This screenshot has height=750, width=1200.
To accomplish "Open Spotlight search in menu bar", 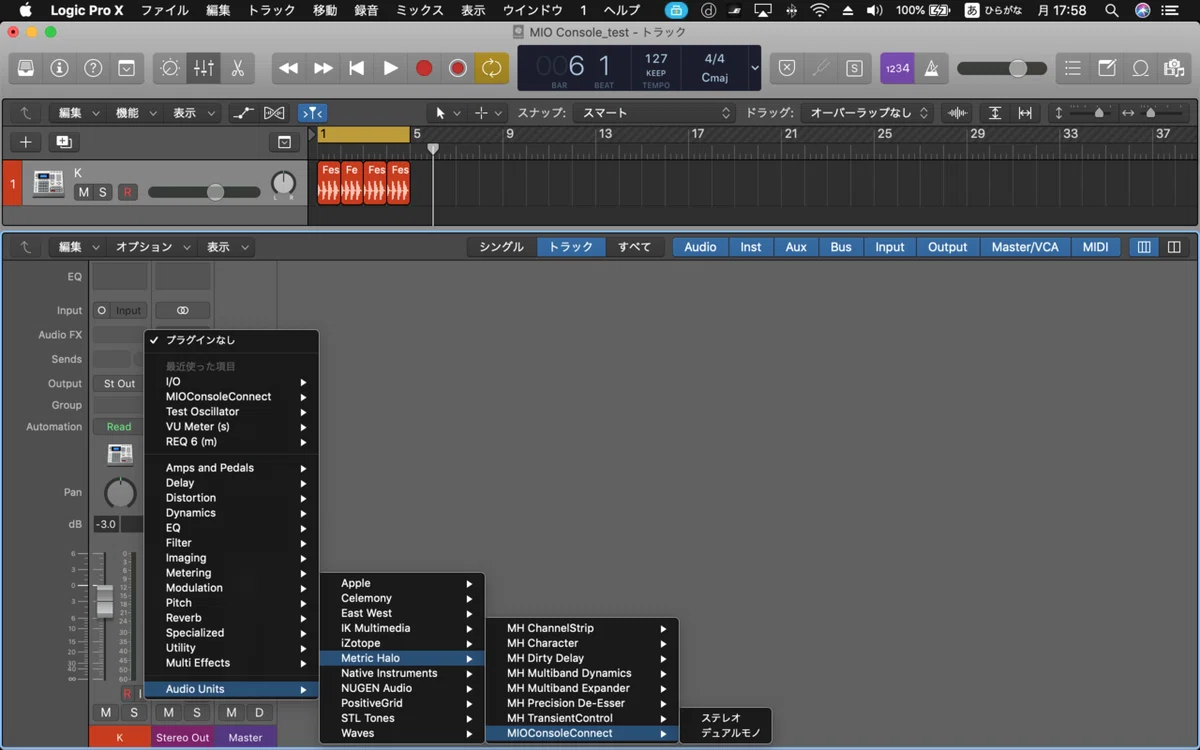I will click(1111, 10).
